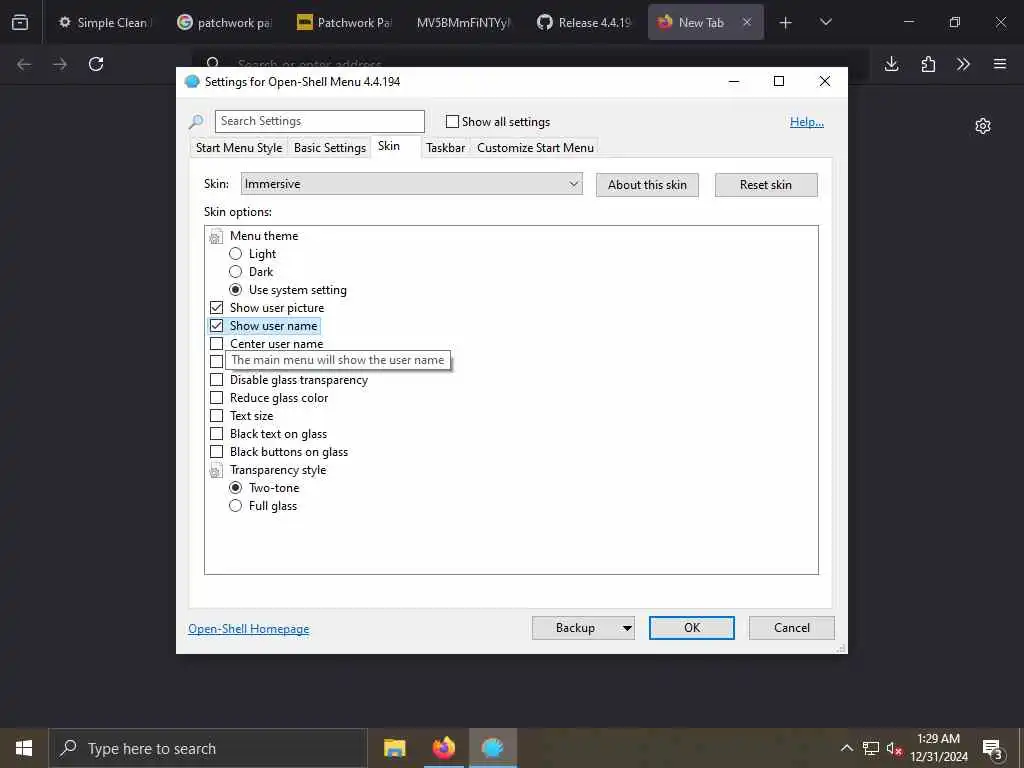The image size is (1024, 768).
Task: Open Firefox View icon at top left
Action: click(x=20, y=22)
